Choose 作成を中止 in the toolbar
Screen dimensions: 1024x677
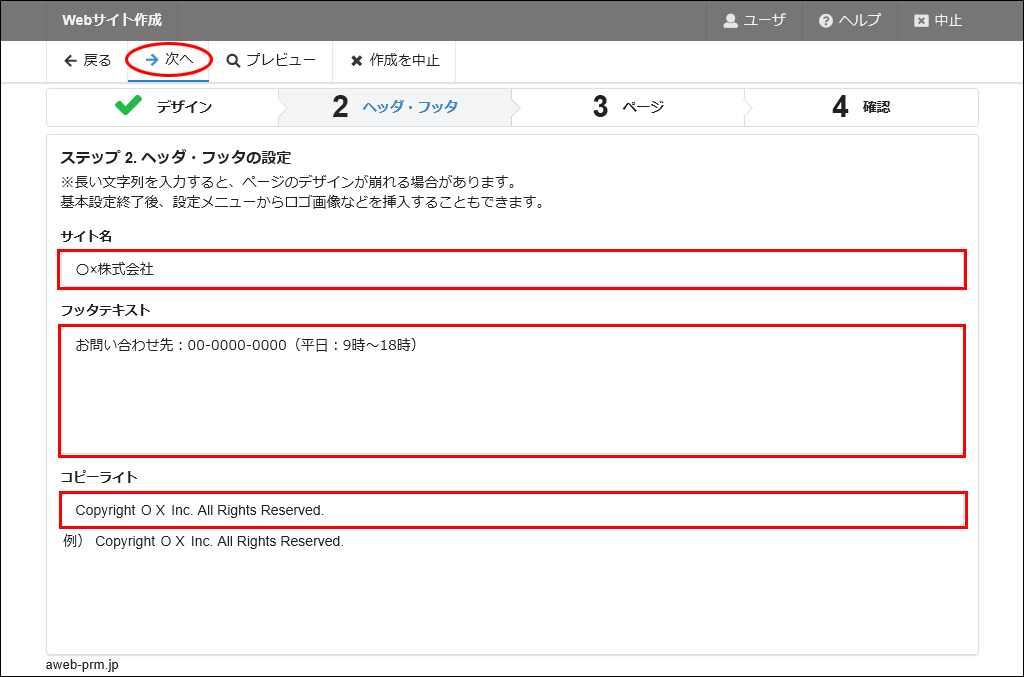coord(404,61)
